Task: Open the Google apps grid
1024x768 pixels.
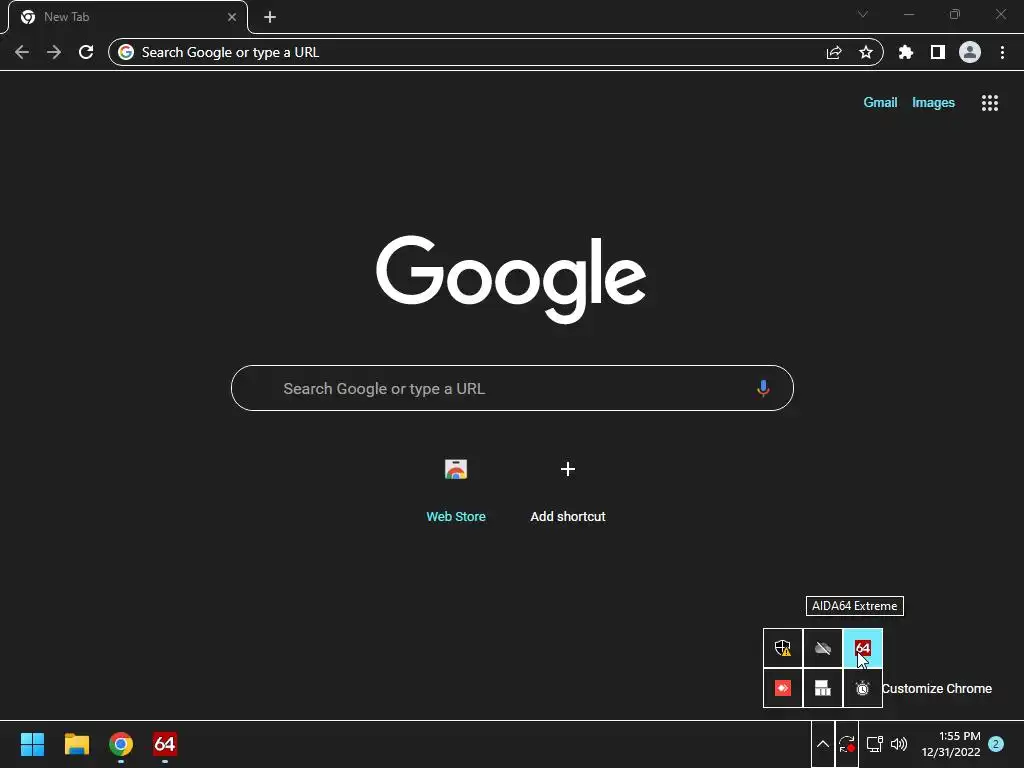Action: (990, 103)
